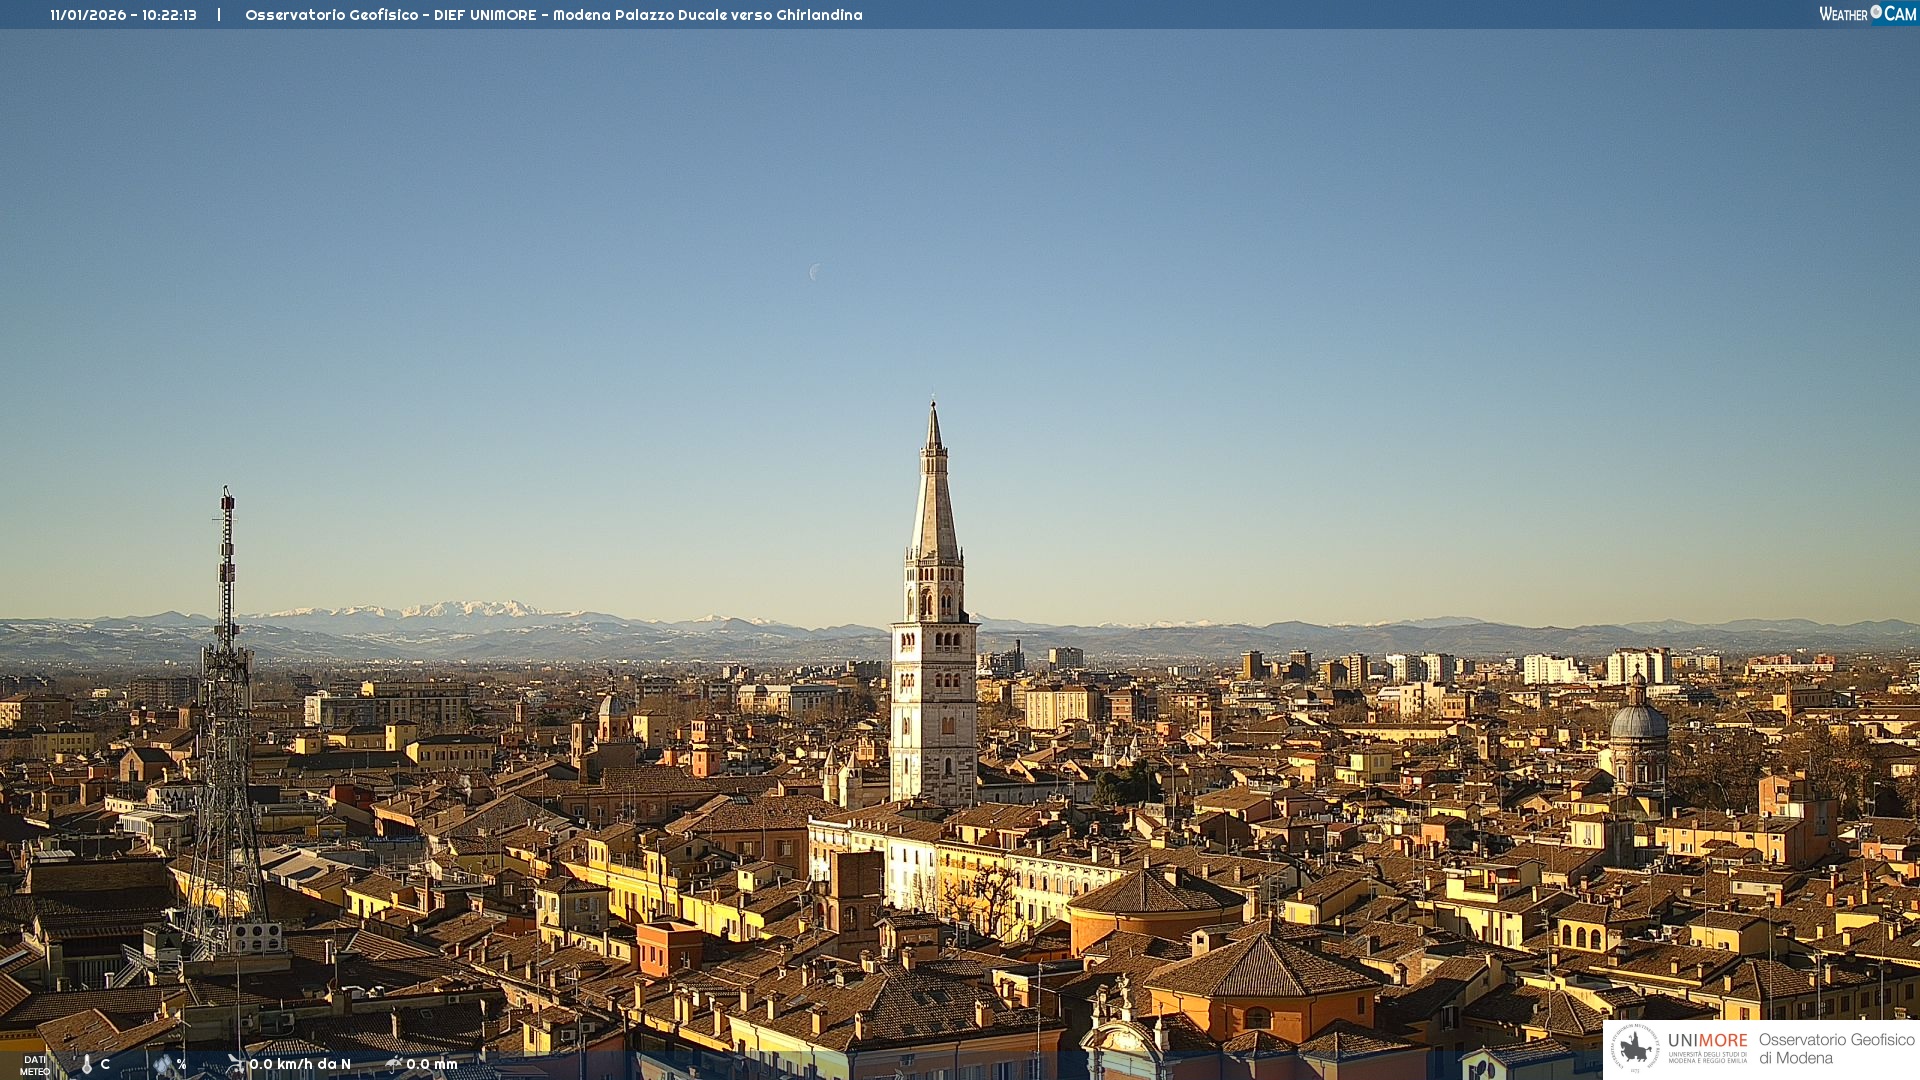1920x1080 pixels.
Task: Click the date and time stamp
Action: tap(123, 15)
